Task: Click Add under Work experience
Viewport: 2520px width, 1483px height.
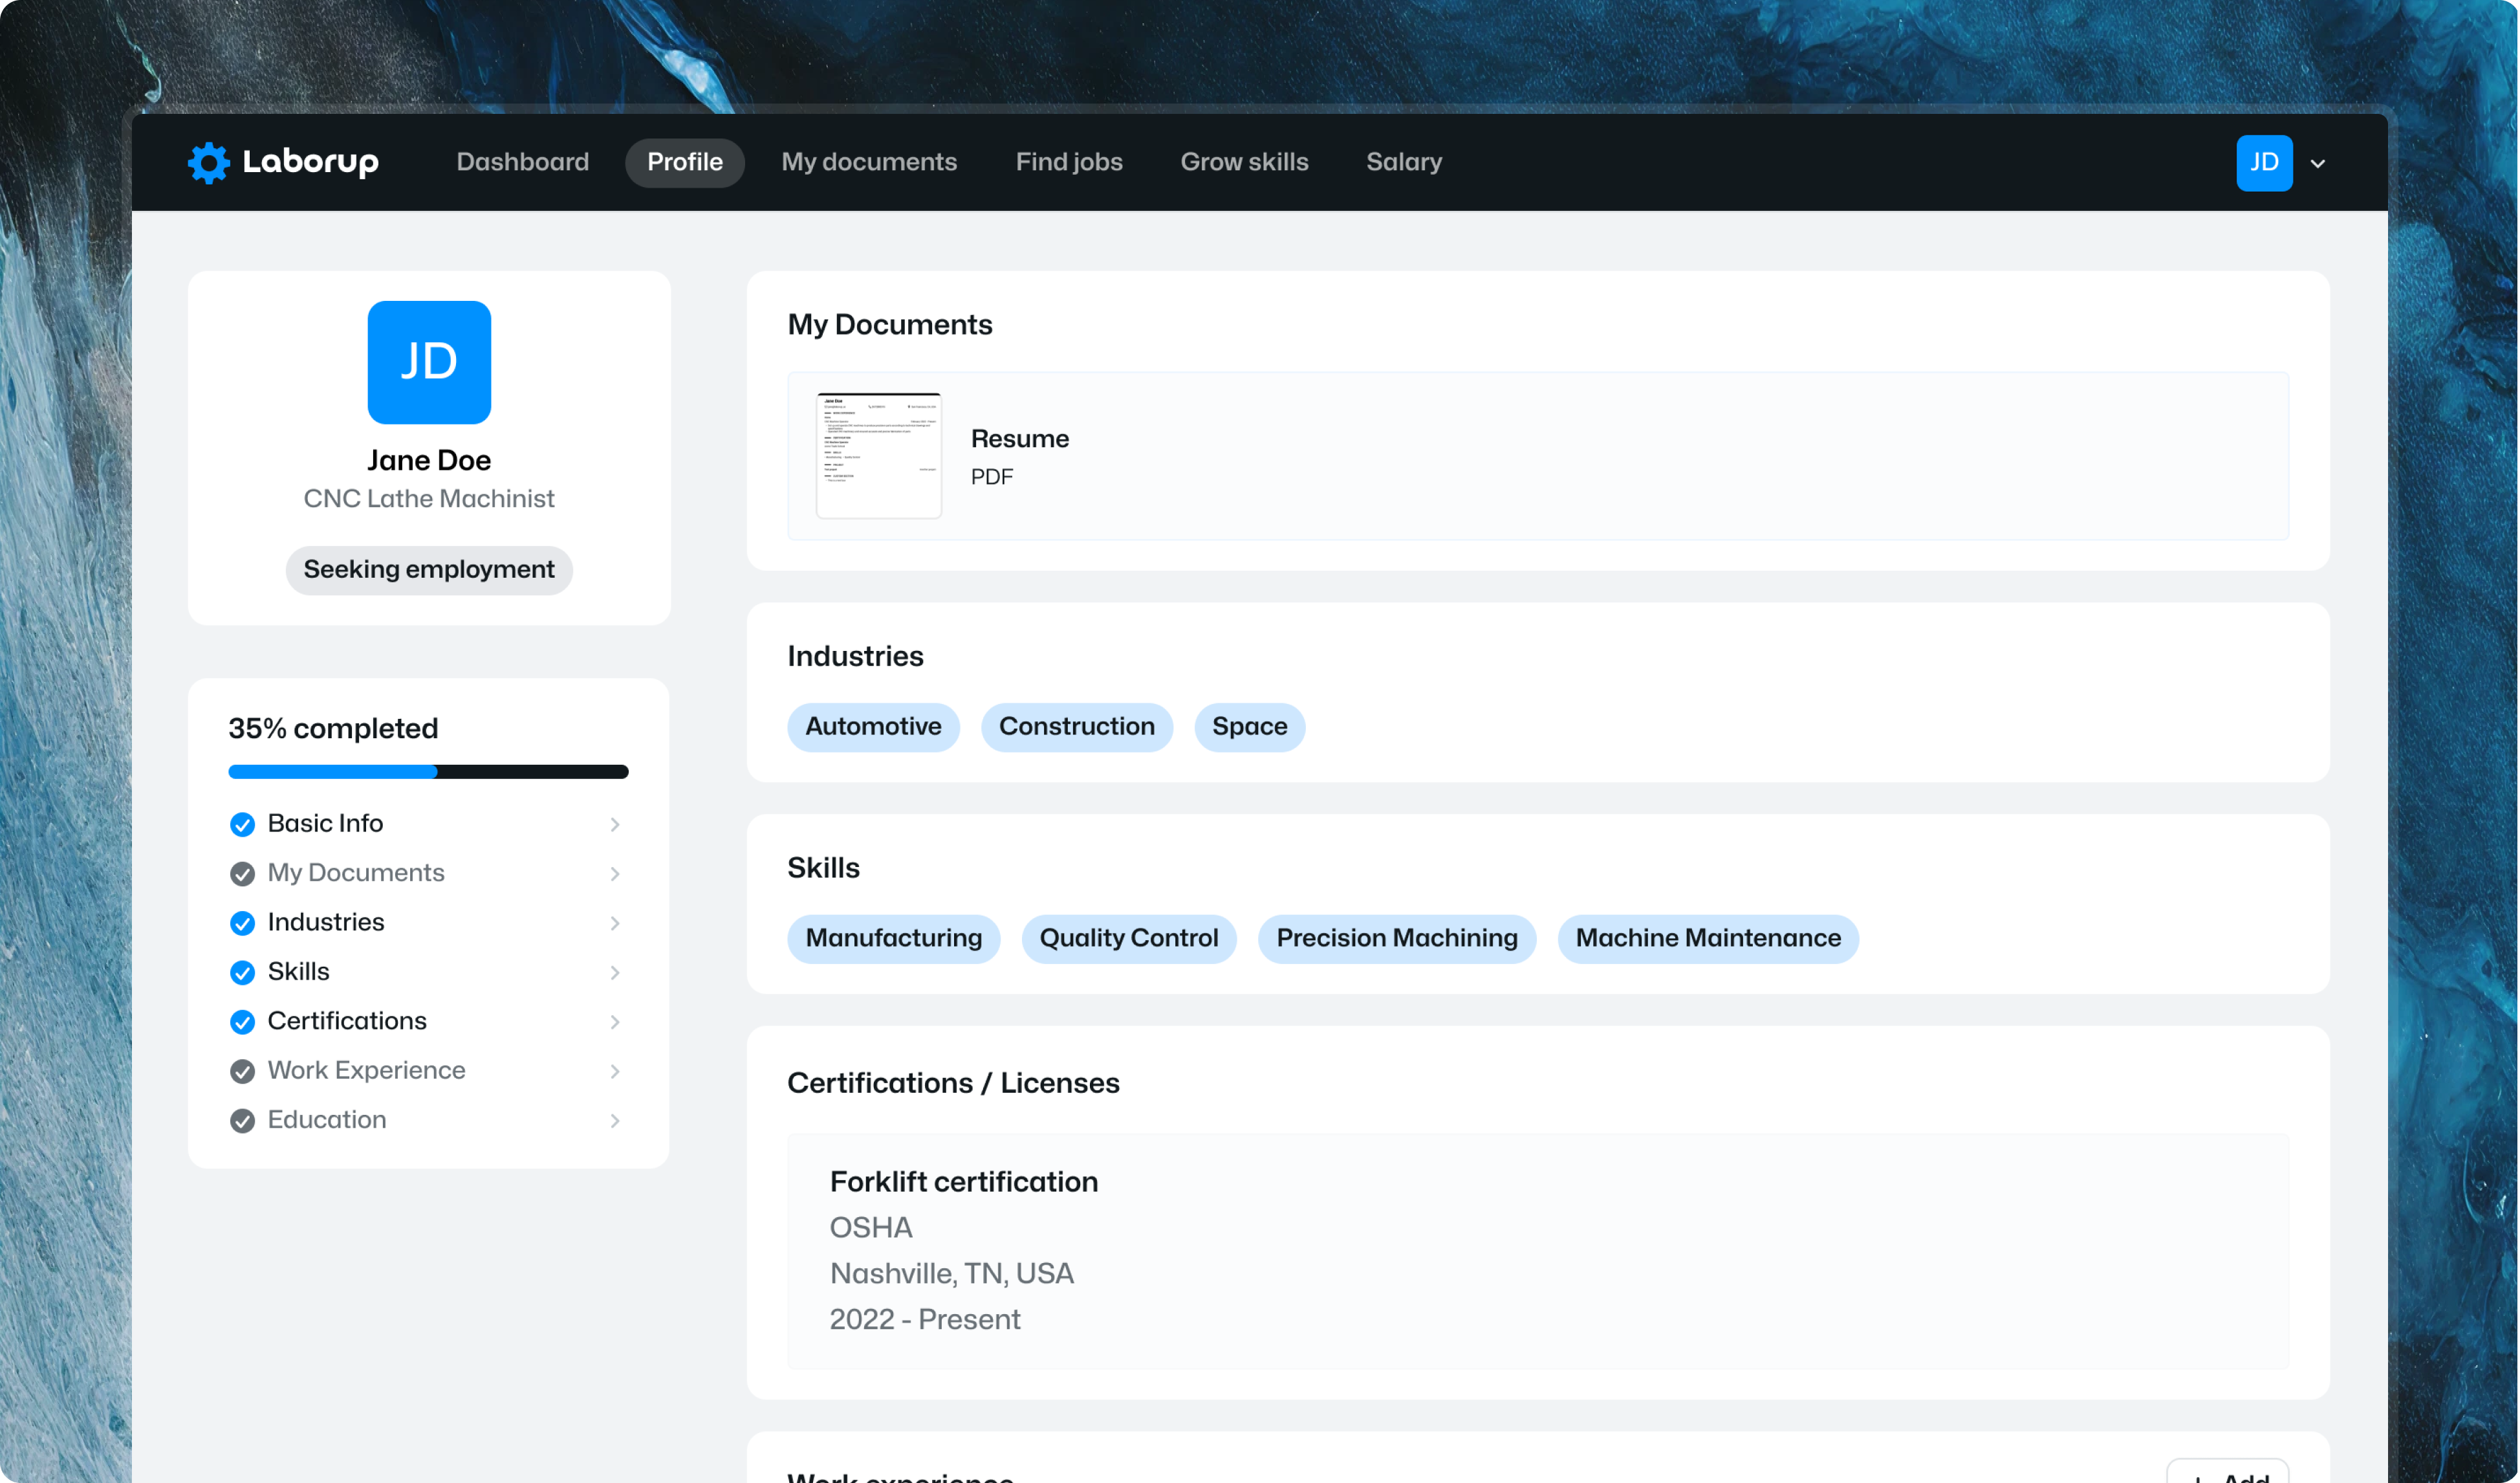Action: point(2228,1477)
